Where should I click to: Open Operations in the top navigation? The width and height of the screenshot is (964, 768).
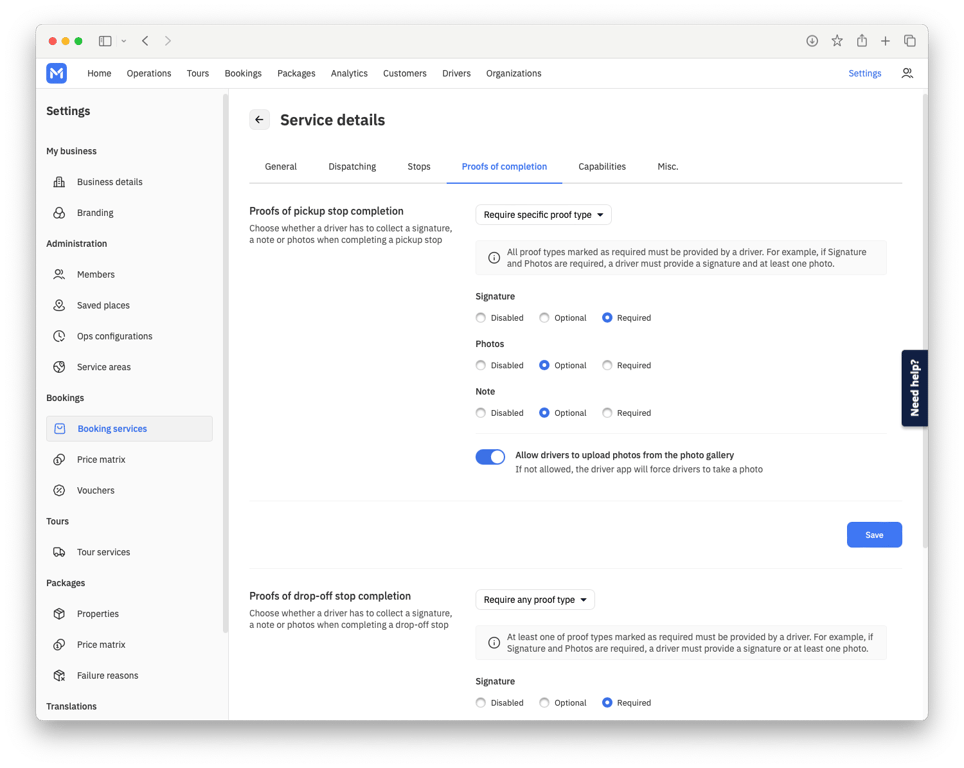[x=149, y=73]
